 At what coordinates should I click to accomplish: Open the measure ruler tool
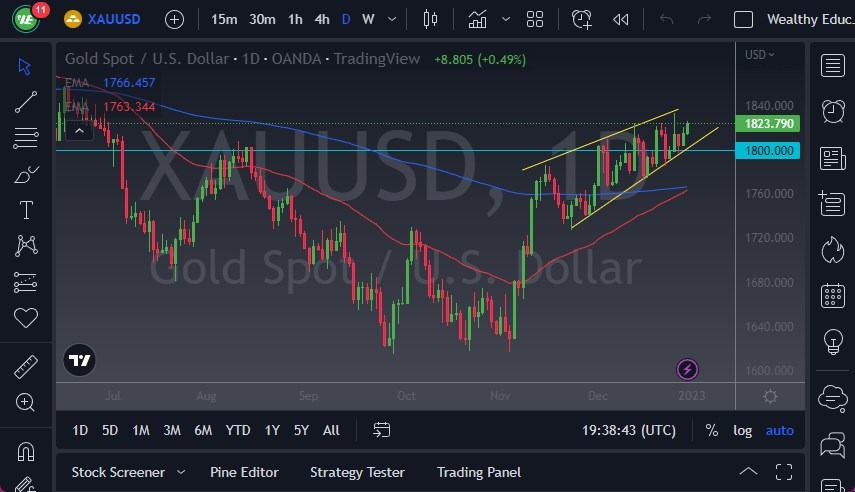(26, 366)
